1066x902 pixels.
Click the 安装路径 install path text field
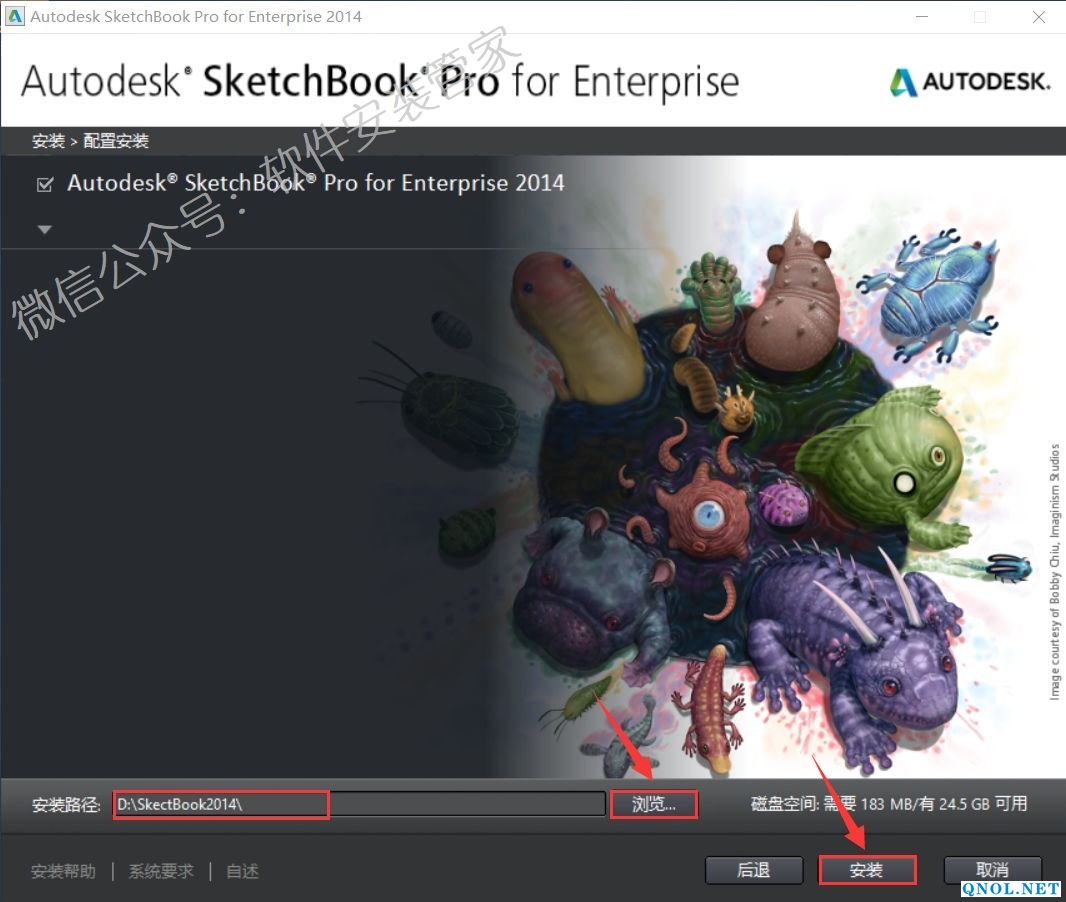pyautogui.click(x=358, y=804)
